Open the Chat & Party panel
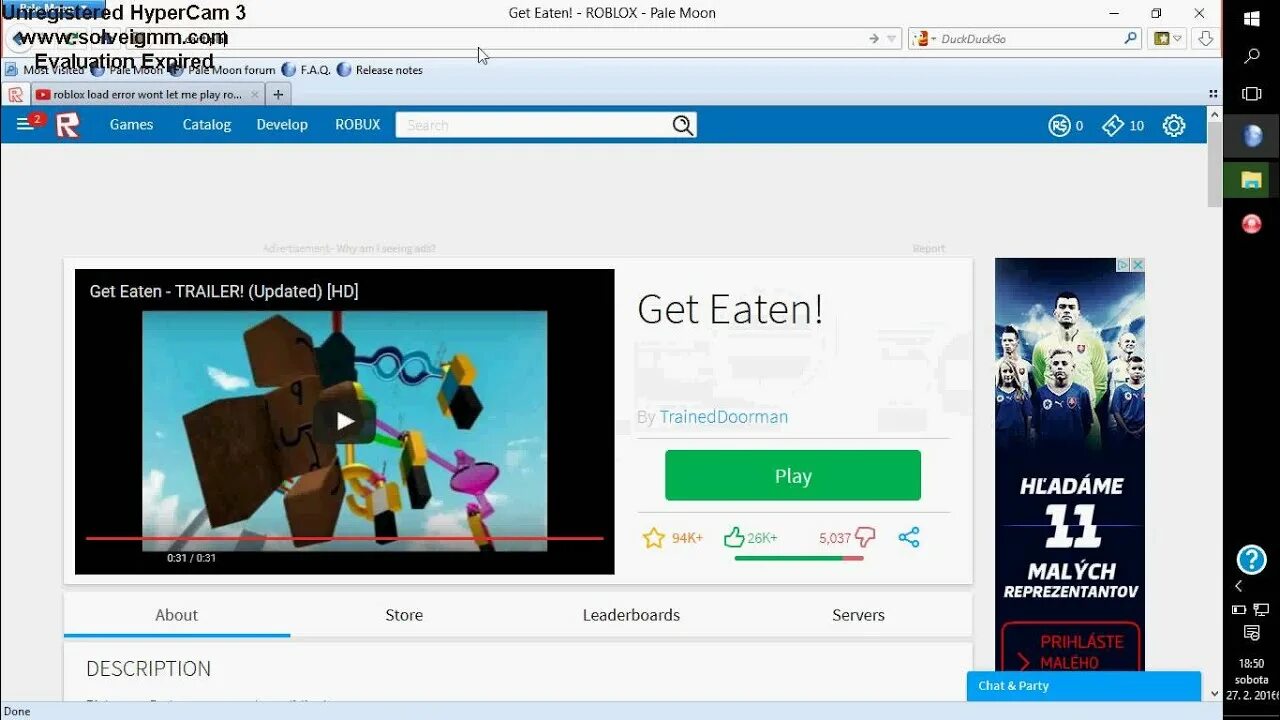This screenshot has height=720, width=1280. click(x=1083, y=686)
